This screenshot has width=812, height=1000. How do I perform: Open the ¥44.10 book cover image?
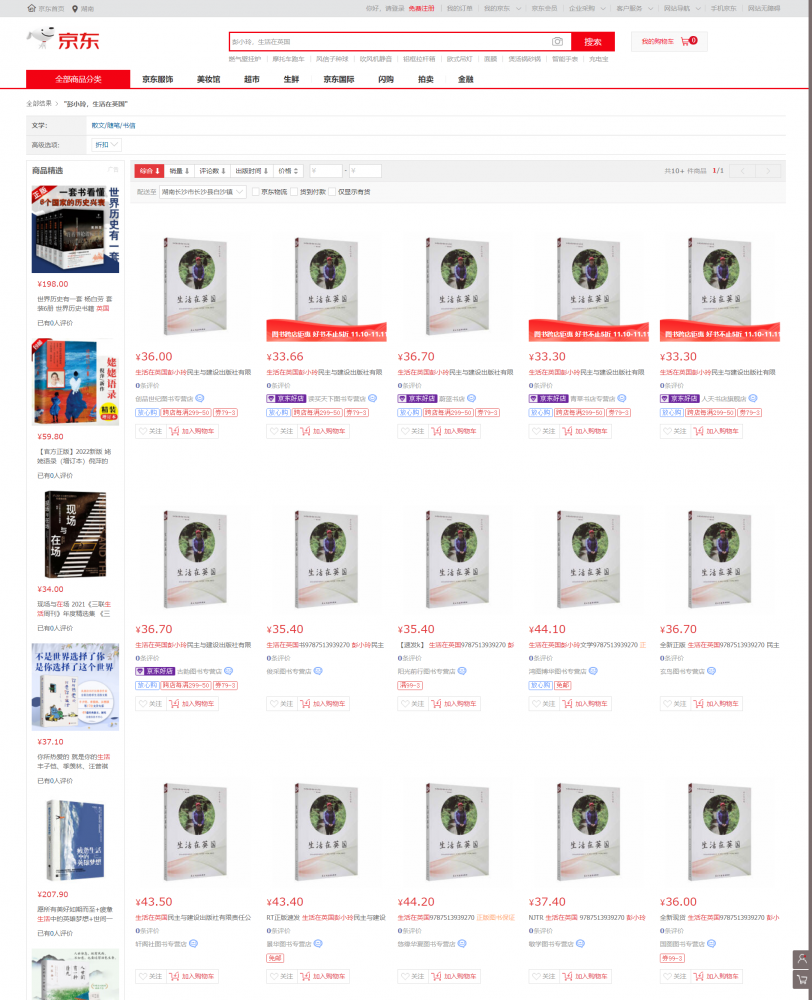pos(589,559)
